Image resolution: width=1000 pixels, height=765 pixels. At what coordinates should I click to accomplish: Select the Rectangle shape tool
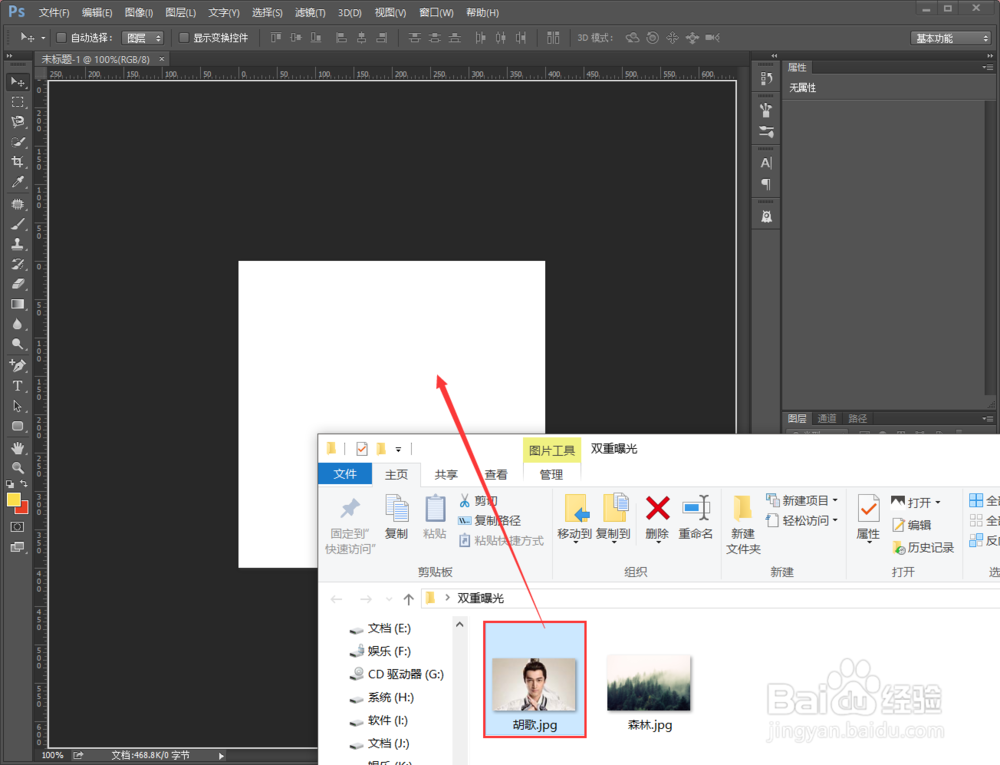[17, 426]
